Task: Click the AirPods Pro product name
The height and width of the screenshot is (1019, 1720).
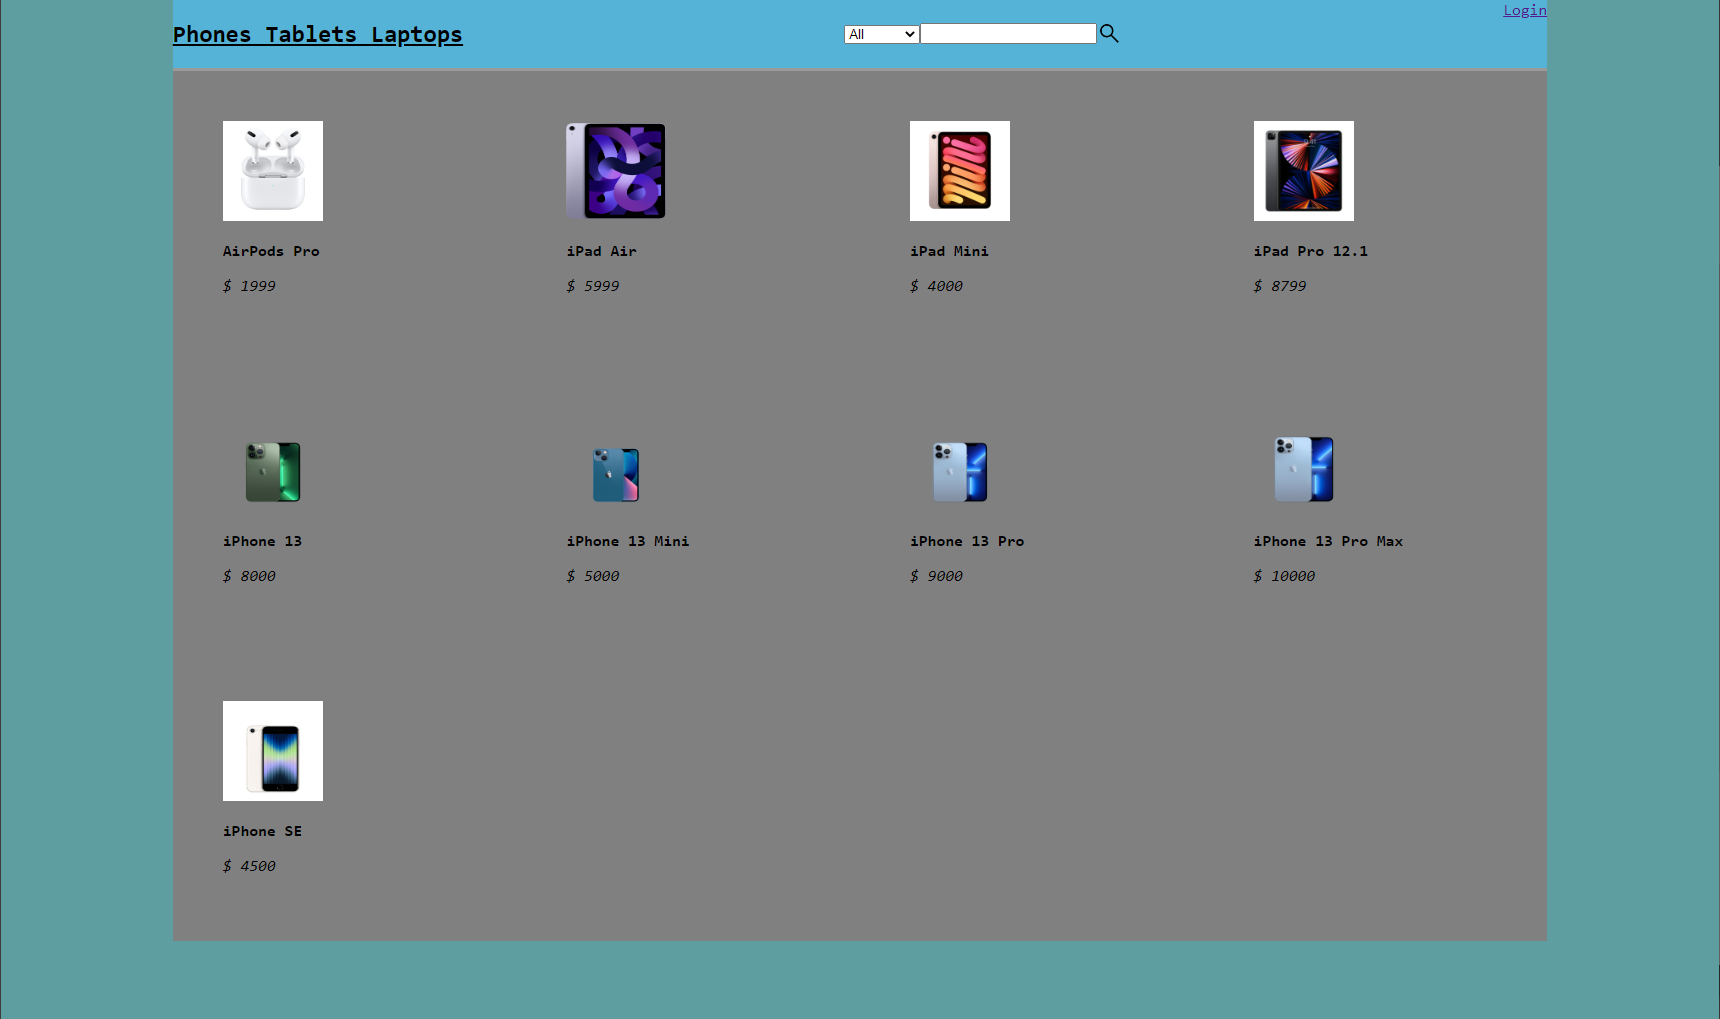Action: pos(271,251)
